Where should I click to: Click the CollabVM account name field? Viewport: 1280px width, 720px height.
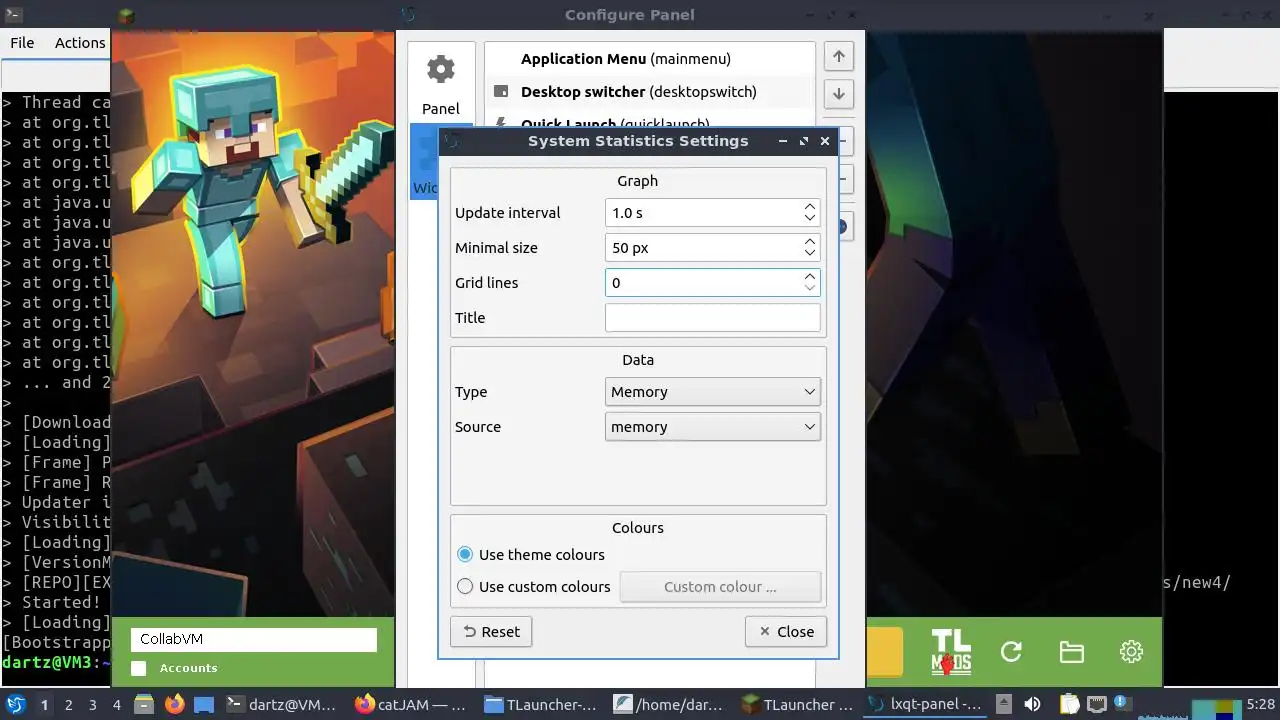tap(254, 639)
